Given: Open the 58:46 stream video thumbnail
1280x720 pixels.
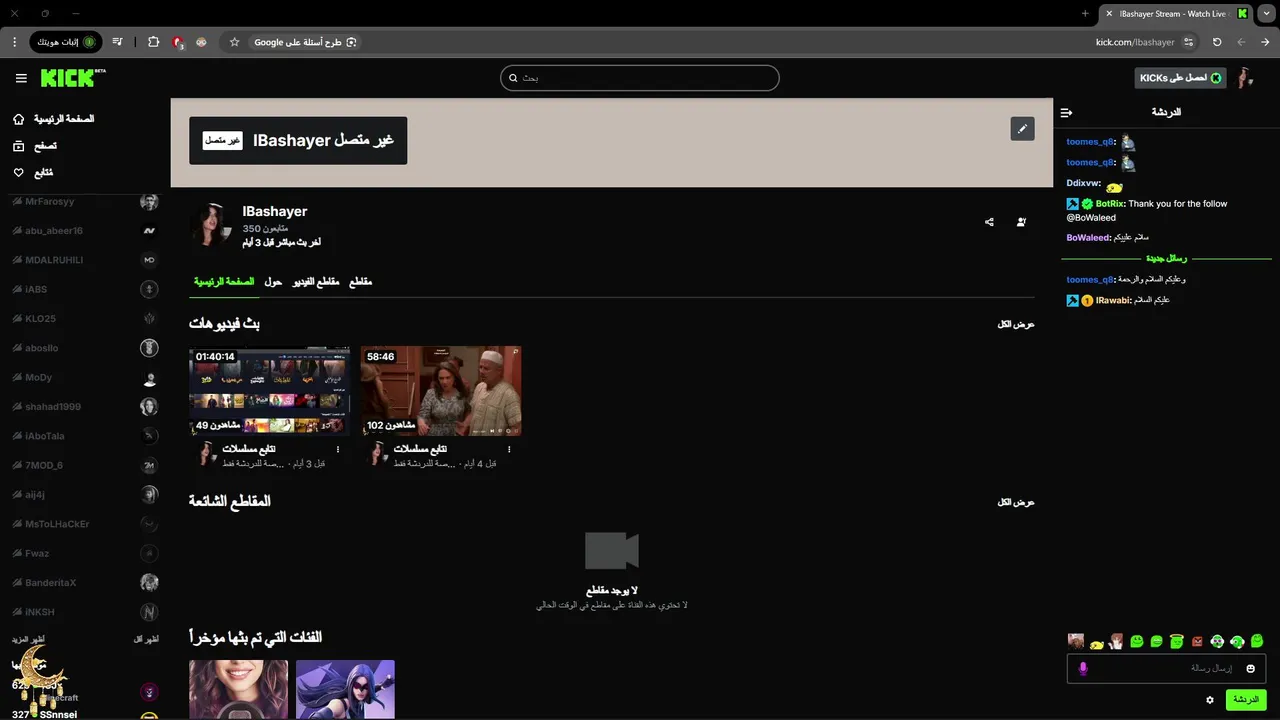Looking at the screenshot, I should point(441,391).
